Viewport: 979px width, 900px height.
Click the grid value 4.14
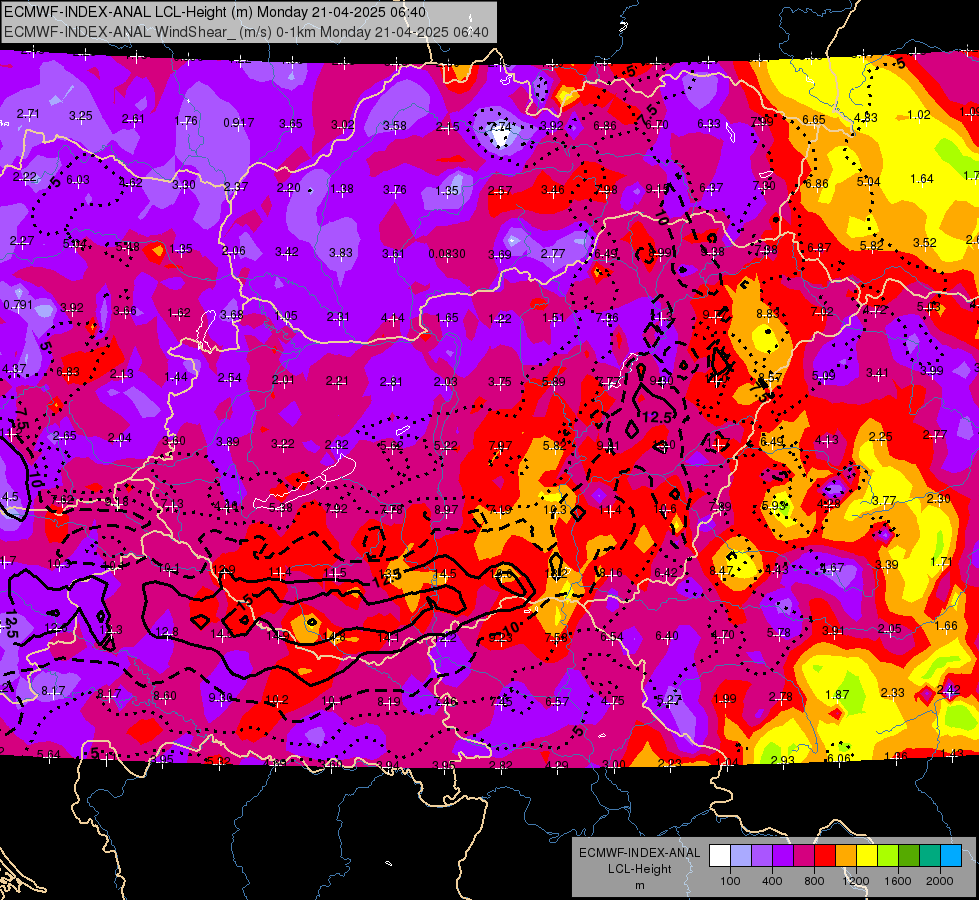[393, 319]
